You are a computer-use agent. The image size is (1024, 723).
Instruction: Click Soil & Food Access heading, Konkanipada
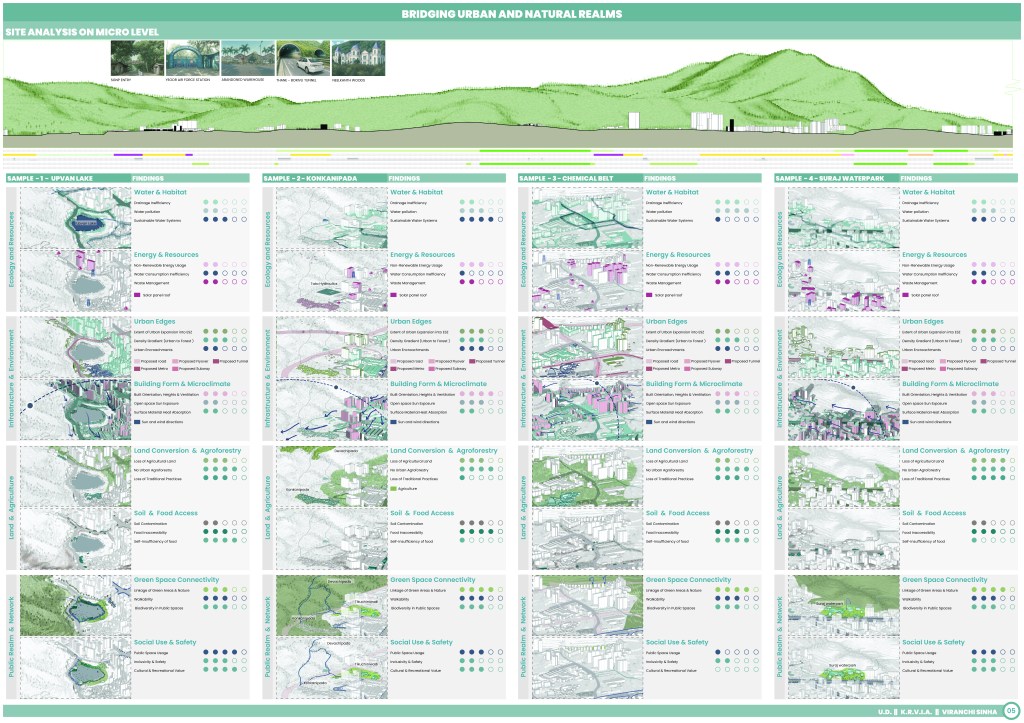422,513
